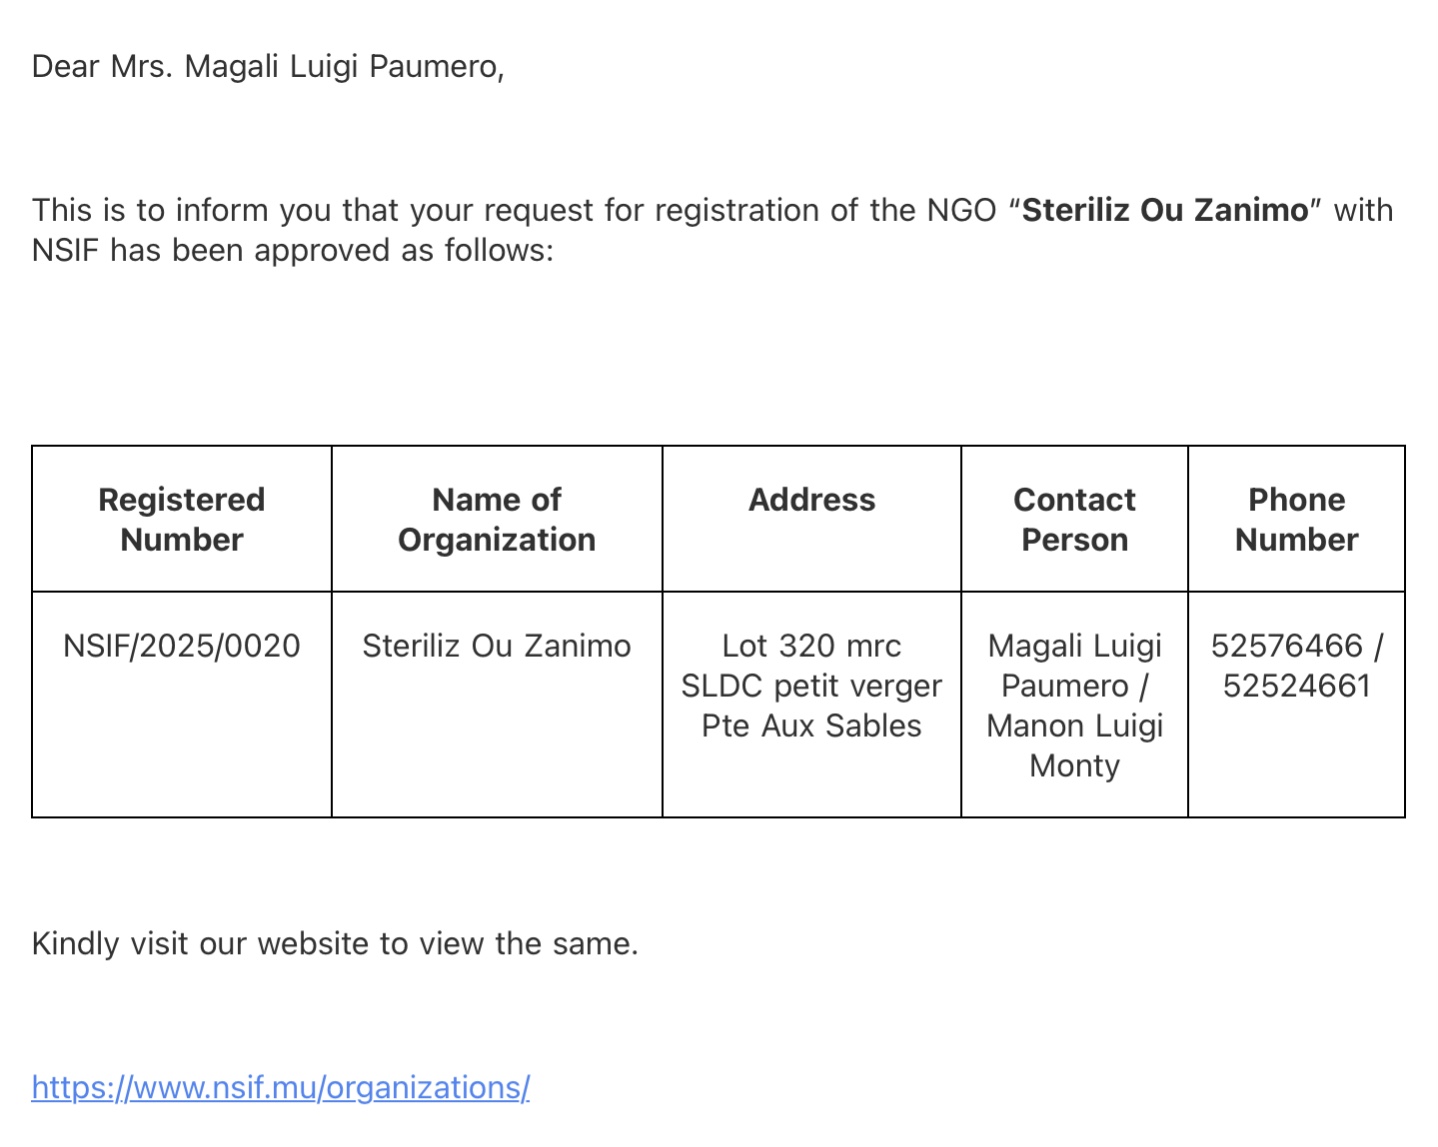Click the Lot 320 mrc address line
1438x1147 pixels.
tap(811, 646)
